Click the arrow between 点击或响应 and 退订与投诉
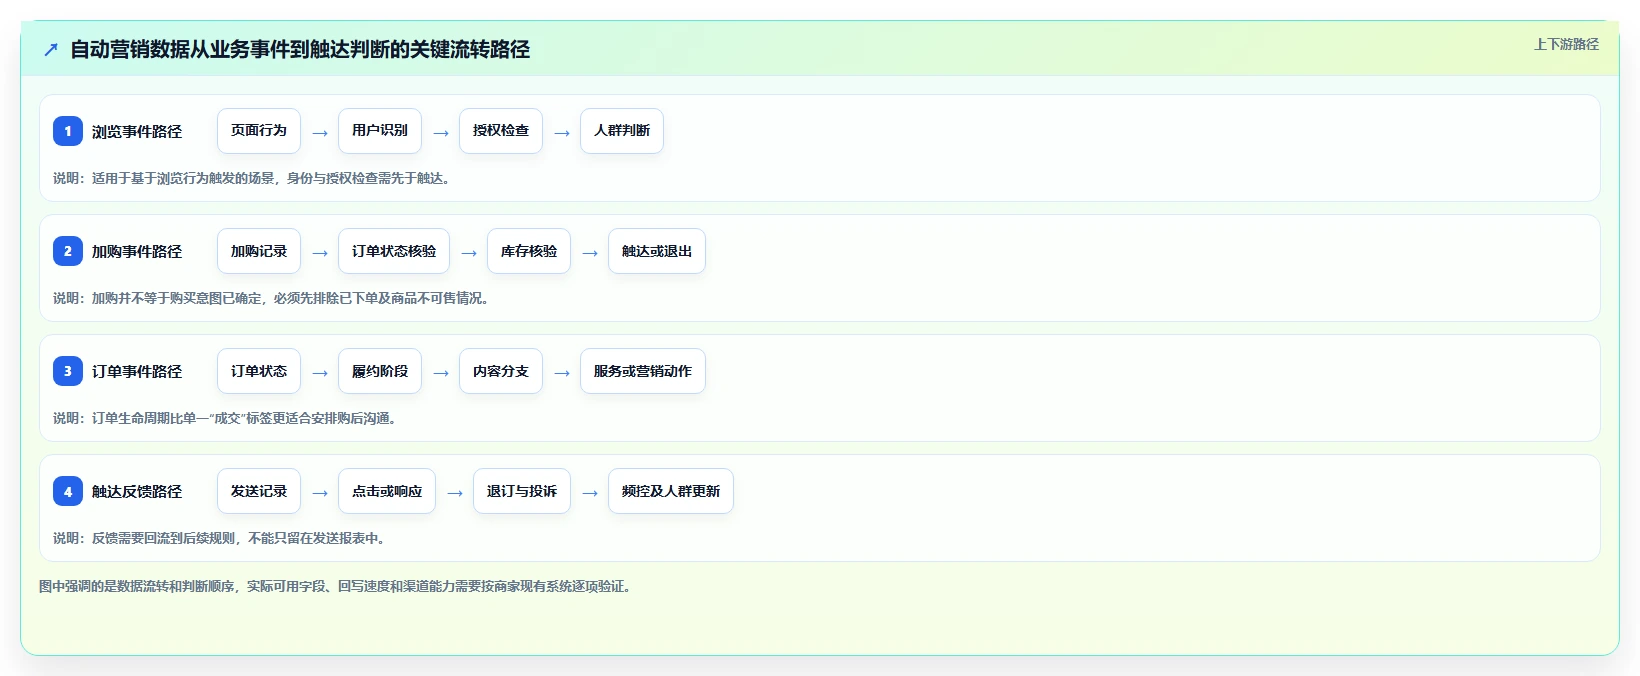This screenshot has height=676, width=1640. (455, 493)
